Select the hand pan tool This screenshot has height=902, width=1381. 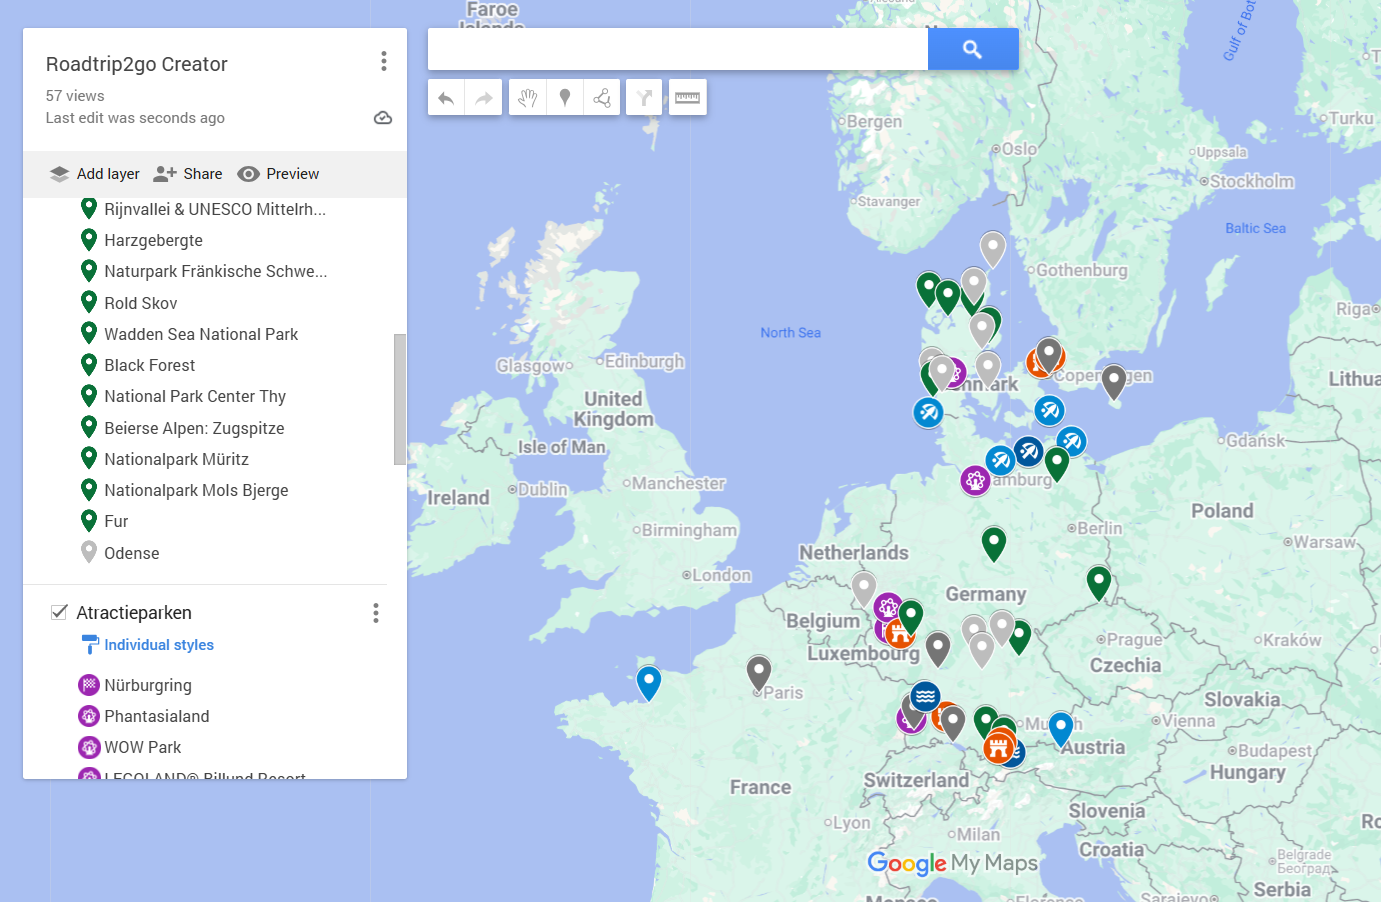527,97
